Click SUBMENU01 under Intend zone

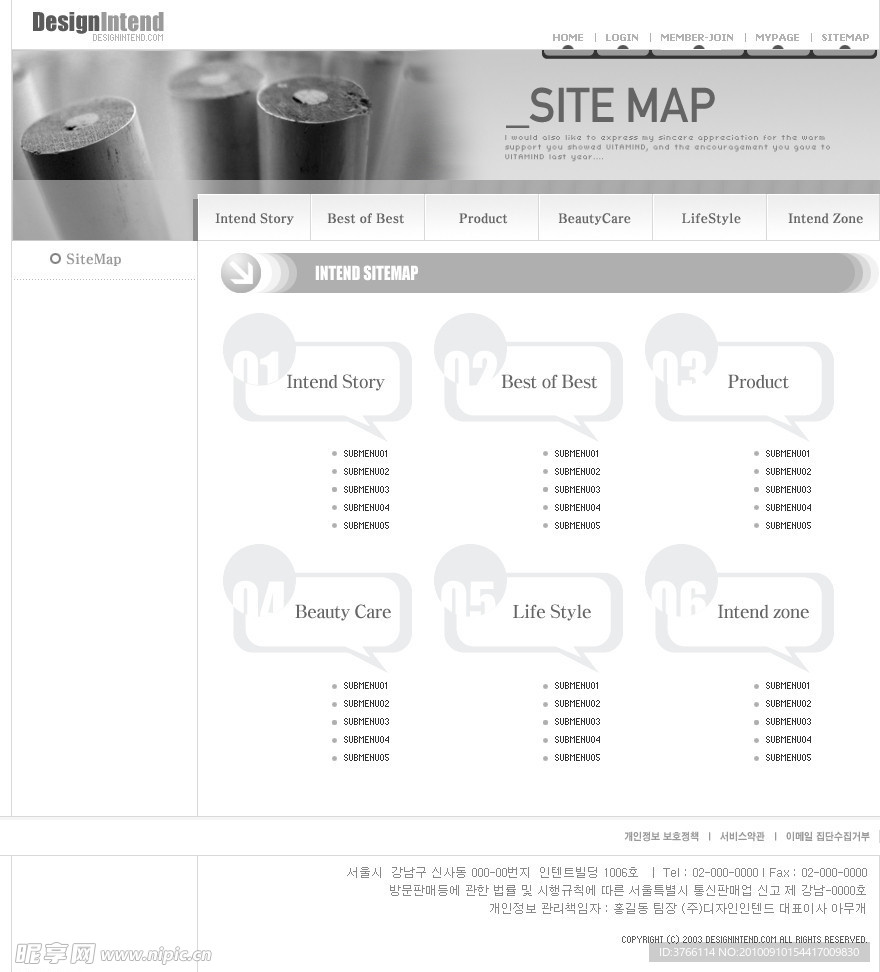pyautogui.click(x=787, y=686)
